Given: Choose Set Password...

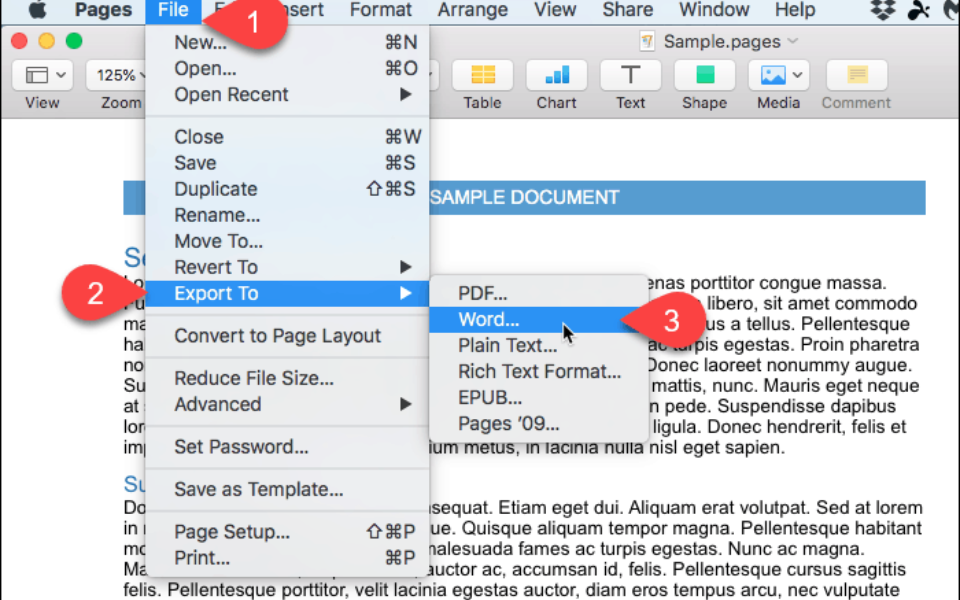Looking at the screenshot, I should click(x=287, y=447).
